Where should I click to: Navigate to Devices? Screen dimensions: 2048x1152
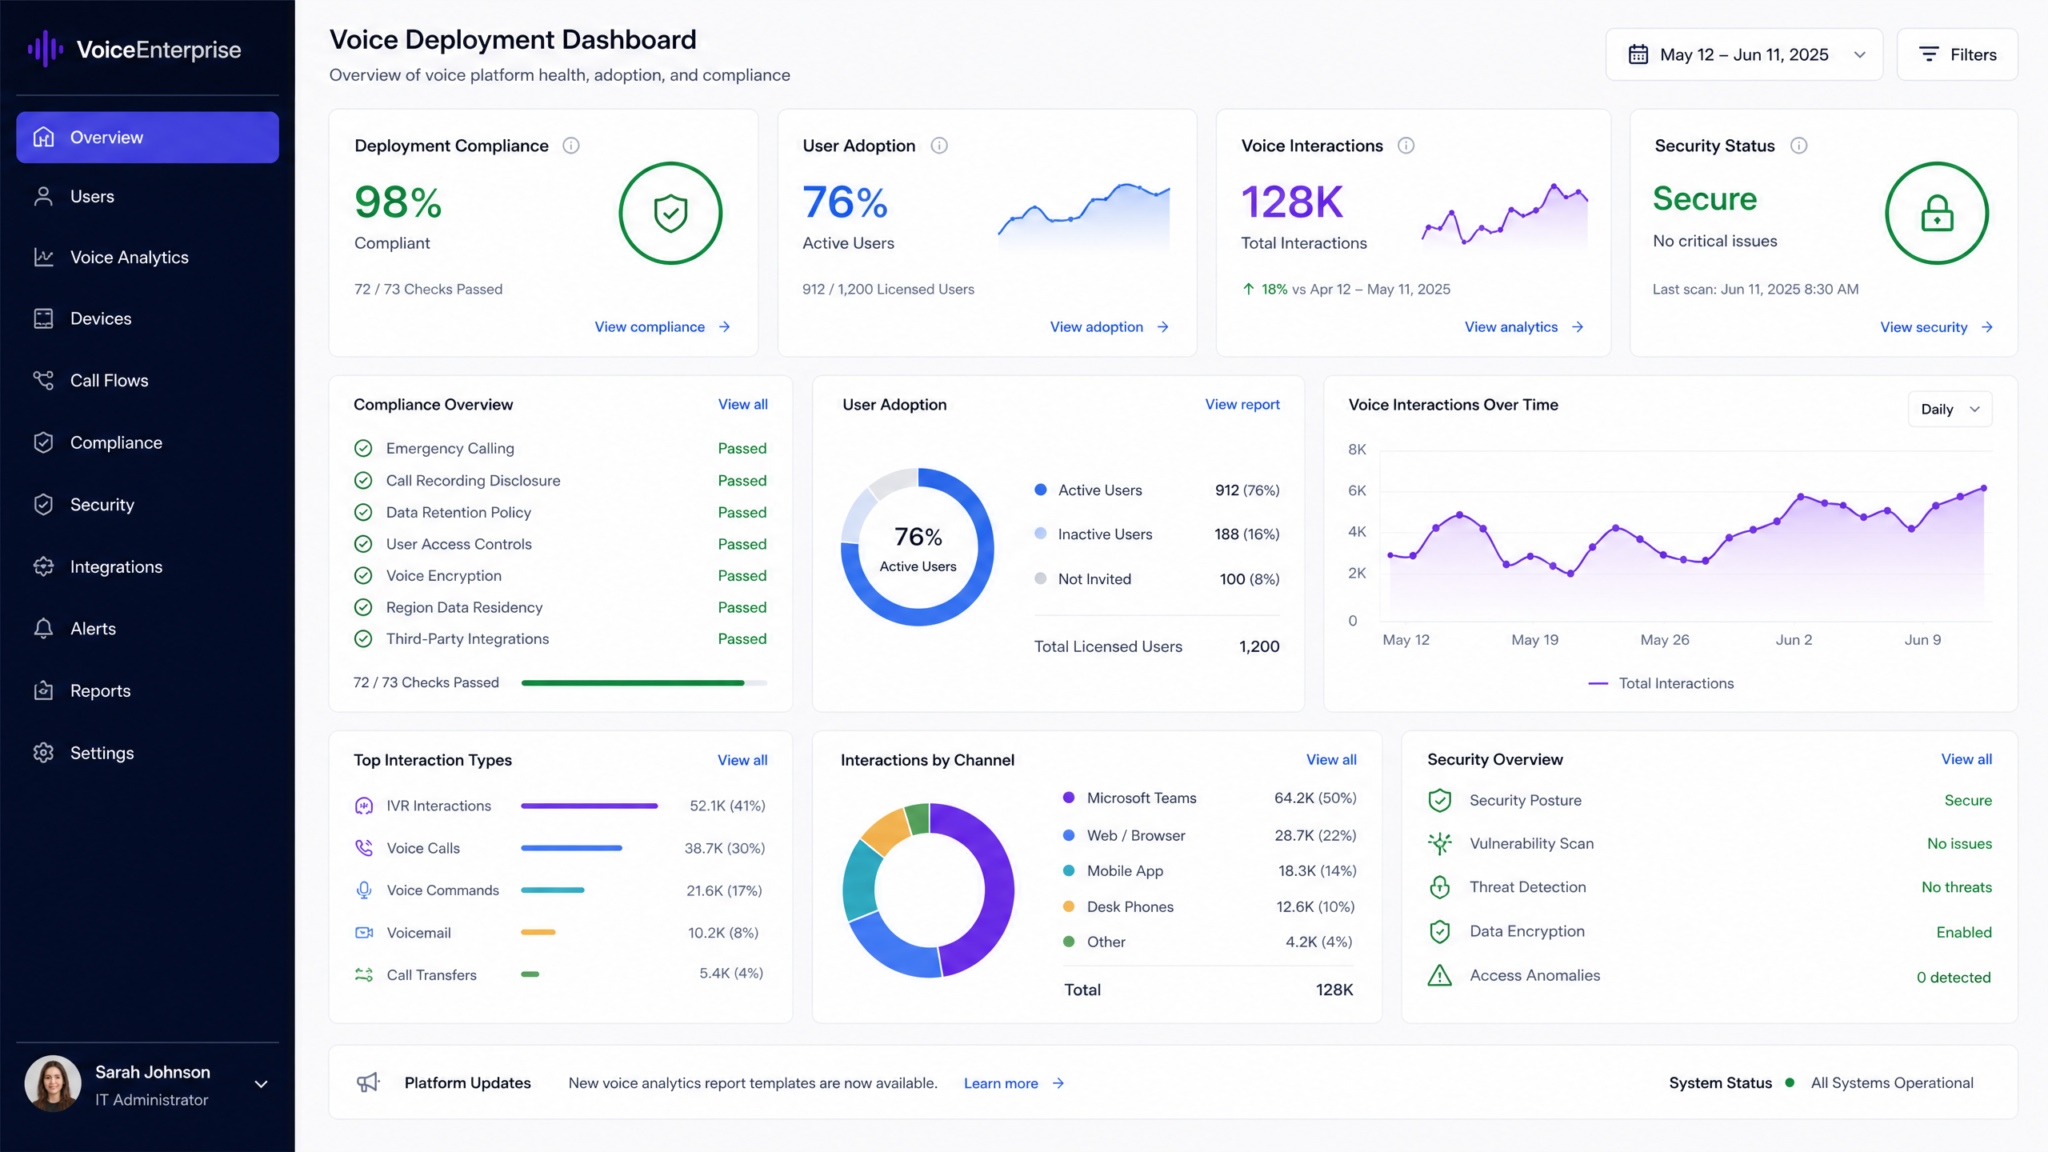click(147, 319)
